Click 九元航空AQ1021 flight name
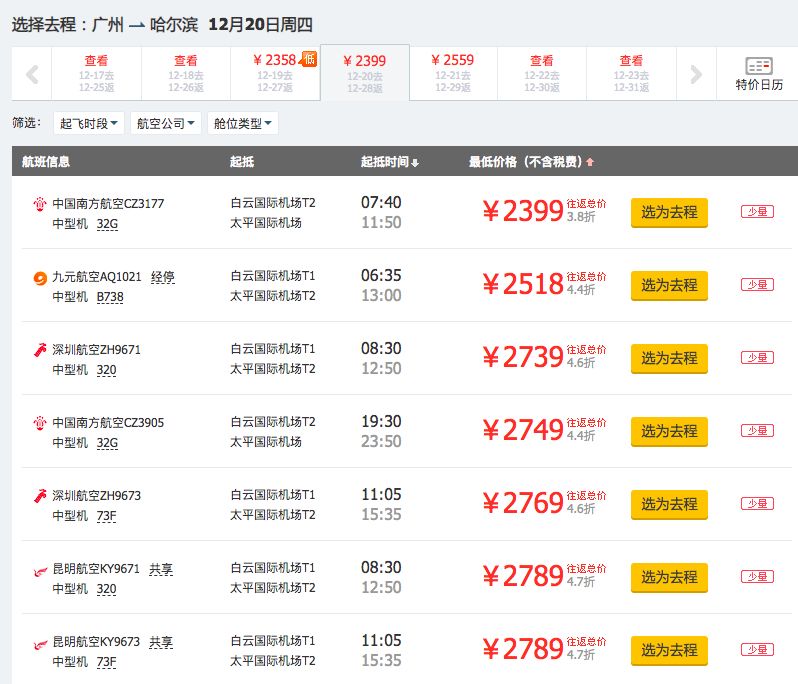This screenshot has width=798, height=684. [x=97, y=277]
